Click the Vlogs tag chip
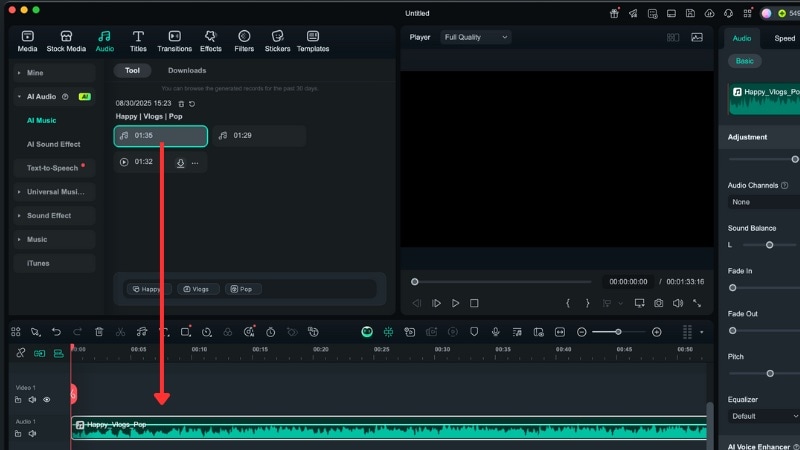This screenshot has height=450, width=800. 198,289
